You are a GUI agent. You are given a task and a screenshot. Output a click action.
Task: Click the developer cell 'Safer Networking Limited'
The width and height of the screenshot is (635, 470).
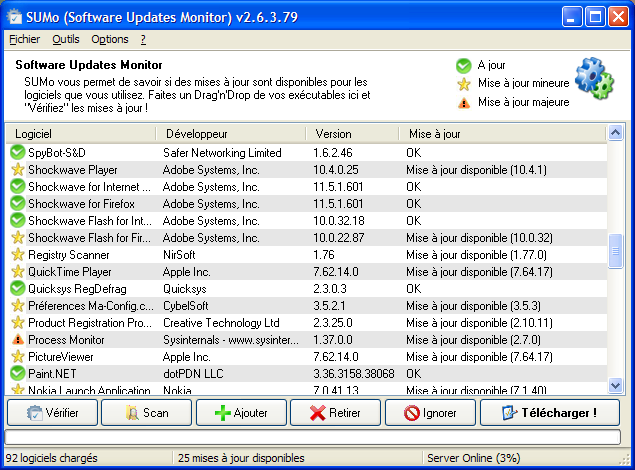pos(222,153)
